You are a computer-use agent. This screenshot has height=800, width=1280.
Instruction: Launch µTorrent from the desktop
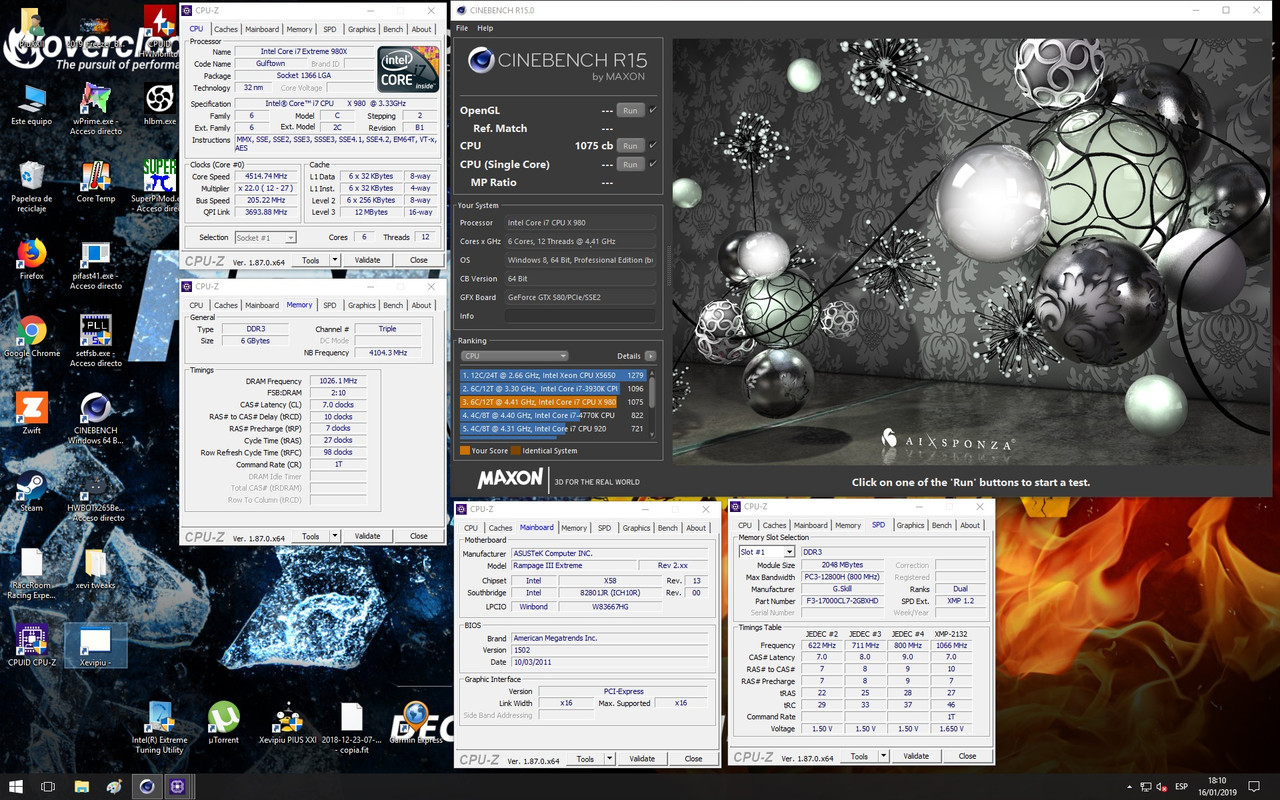pyautogui.click(x=224, y=722)
